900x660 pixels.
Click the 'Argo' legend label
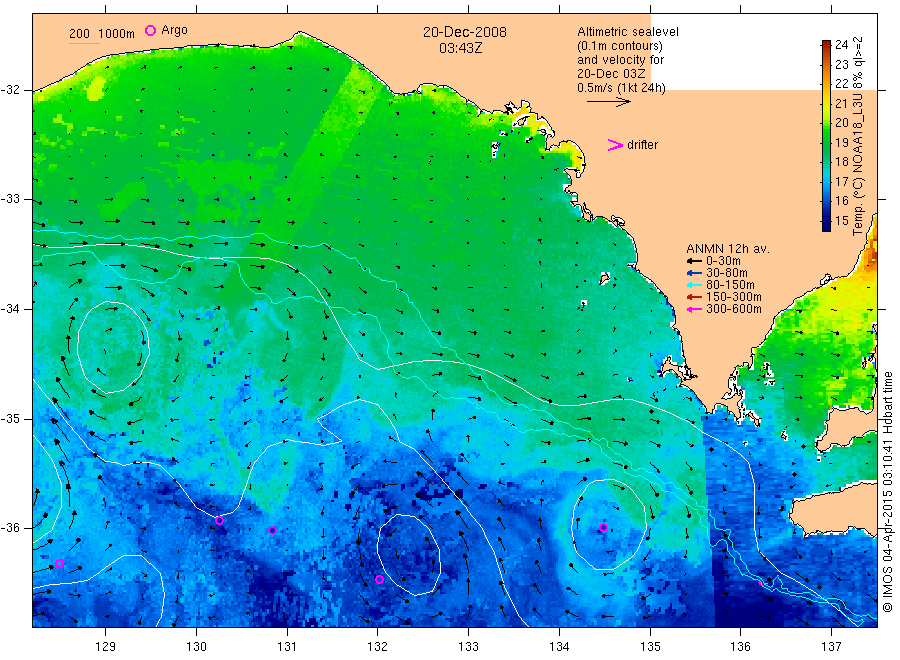click(x=174, y=30)
